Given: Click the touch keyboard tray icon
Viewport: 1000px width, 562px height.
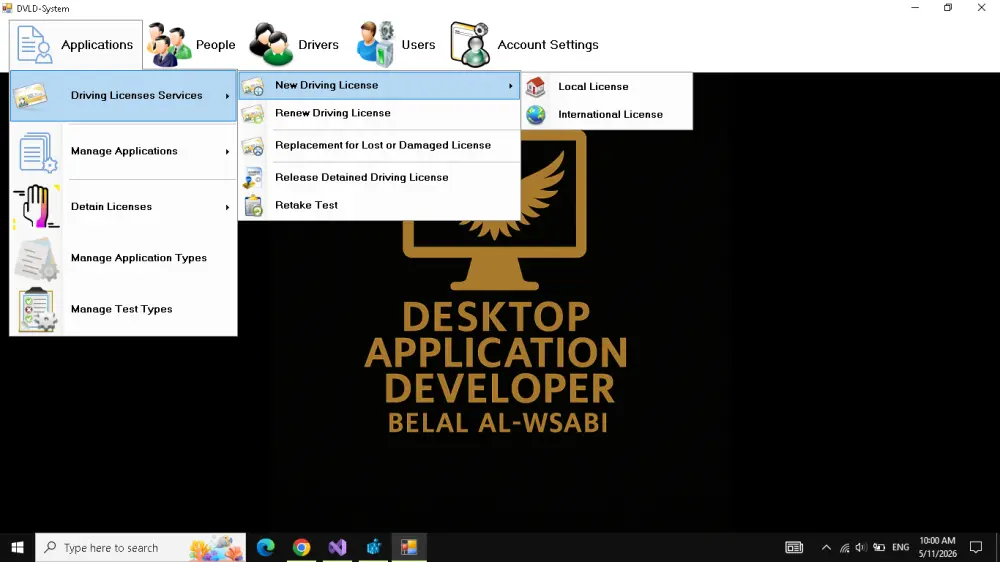Looking at the screenshot, I should click(x=794, y=547).
